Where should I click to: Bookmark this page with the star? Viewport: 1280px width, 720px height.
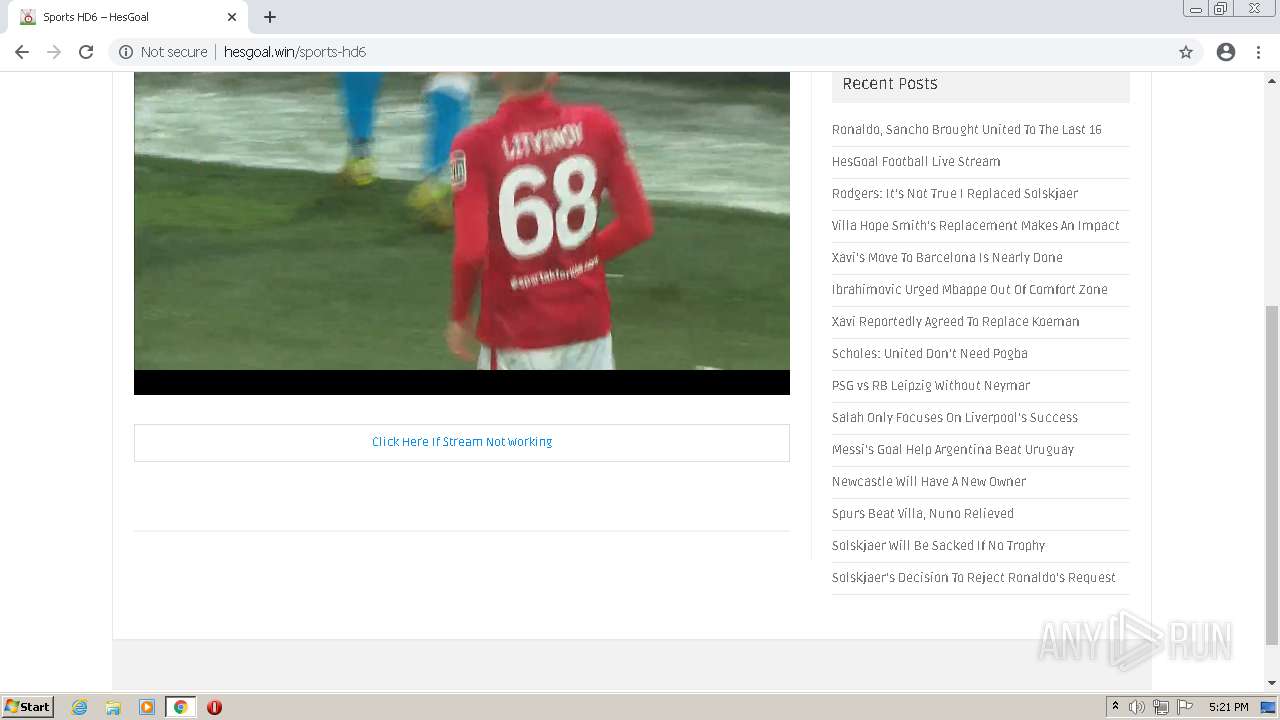coord(1186,52)
